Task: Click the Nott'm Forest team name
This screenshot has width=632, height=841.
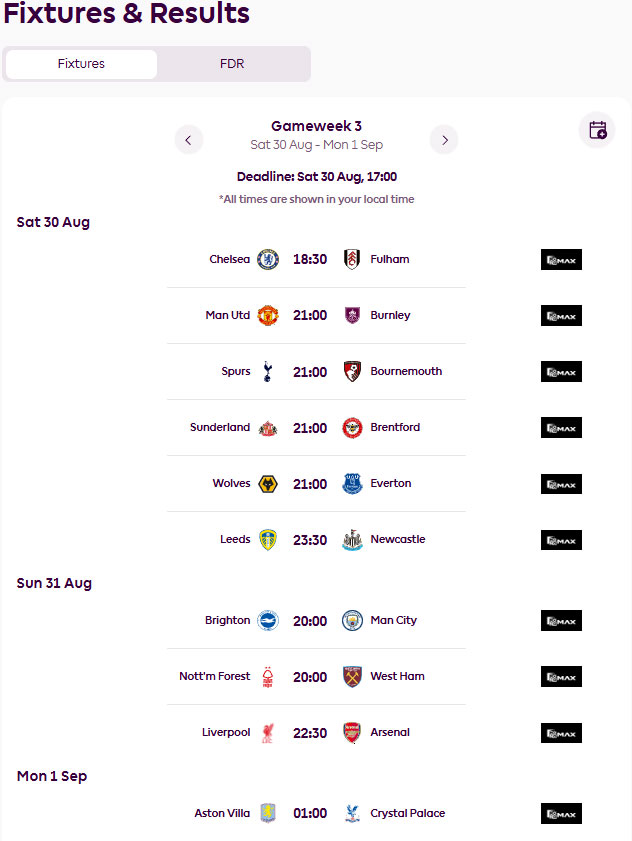Action: (215, 676)
